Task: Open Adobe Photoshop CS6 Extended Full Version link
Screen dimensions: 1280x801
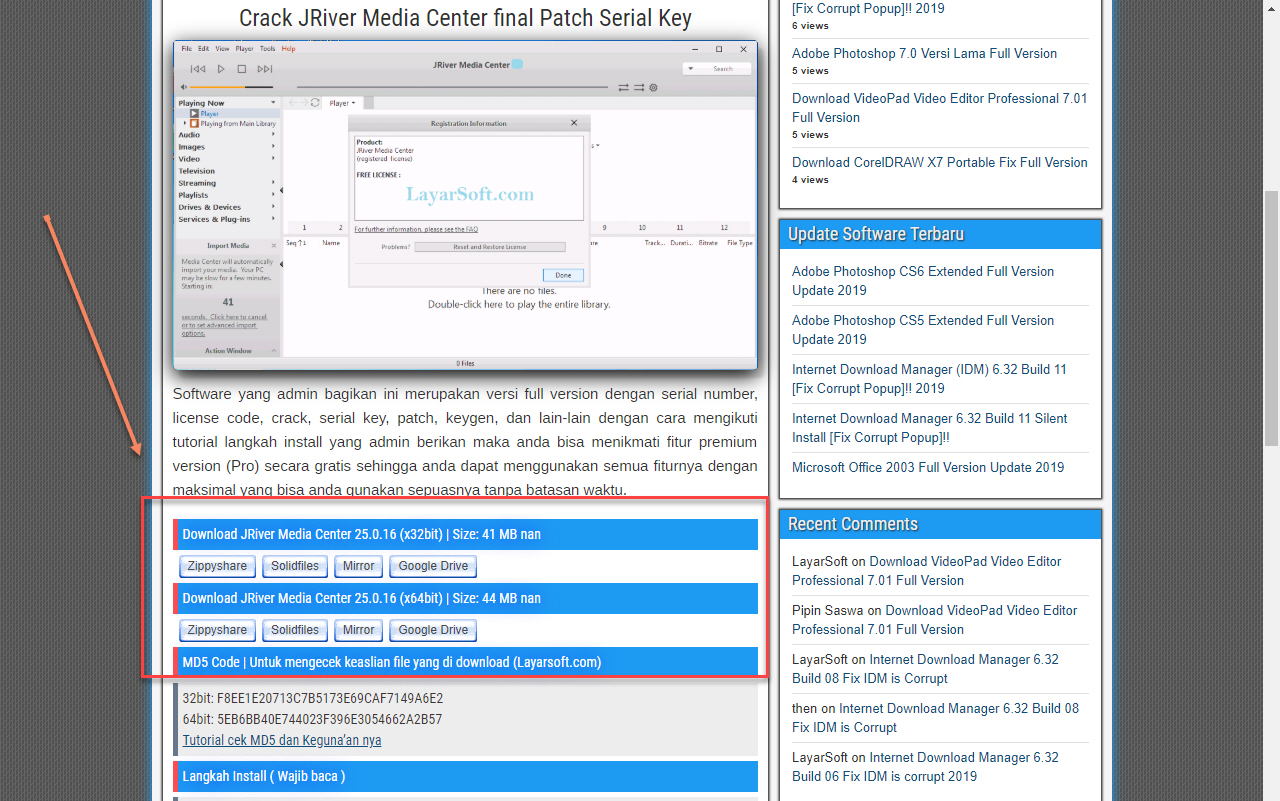Action: (x=923, y=281)
